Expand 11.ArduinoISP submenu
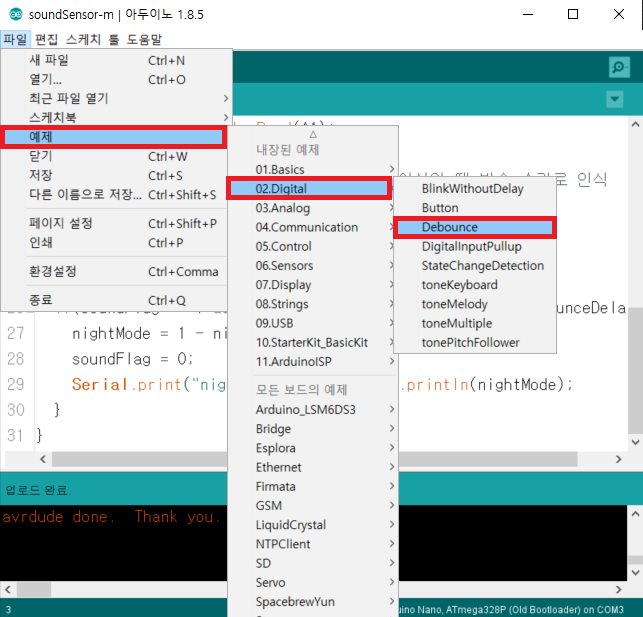 coord(313,362)
